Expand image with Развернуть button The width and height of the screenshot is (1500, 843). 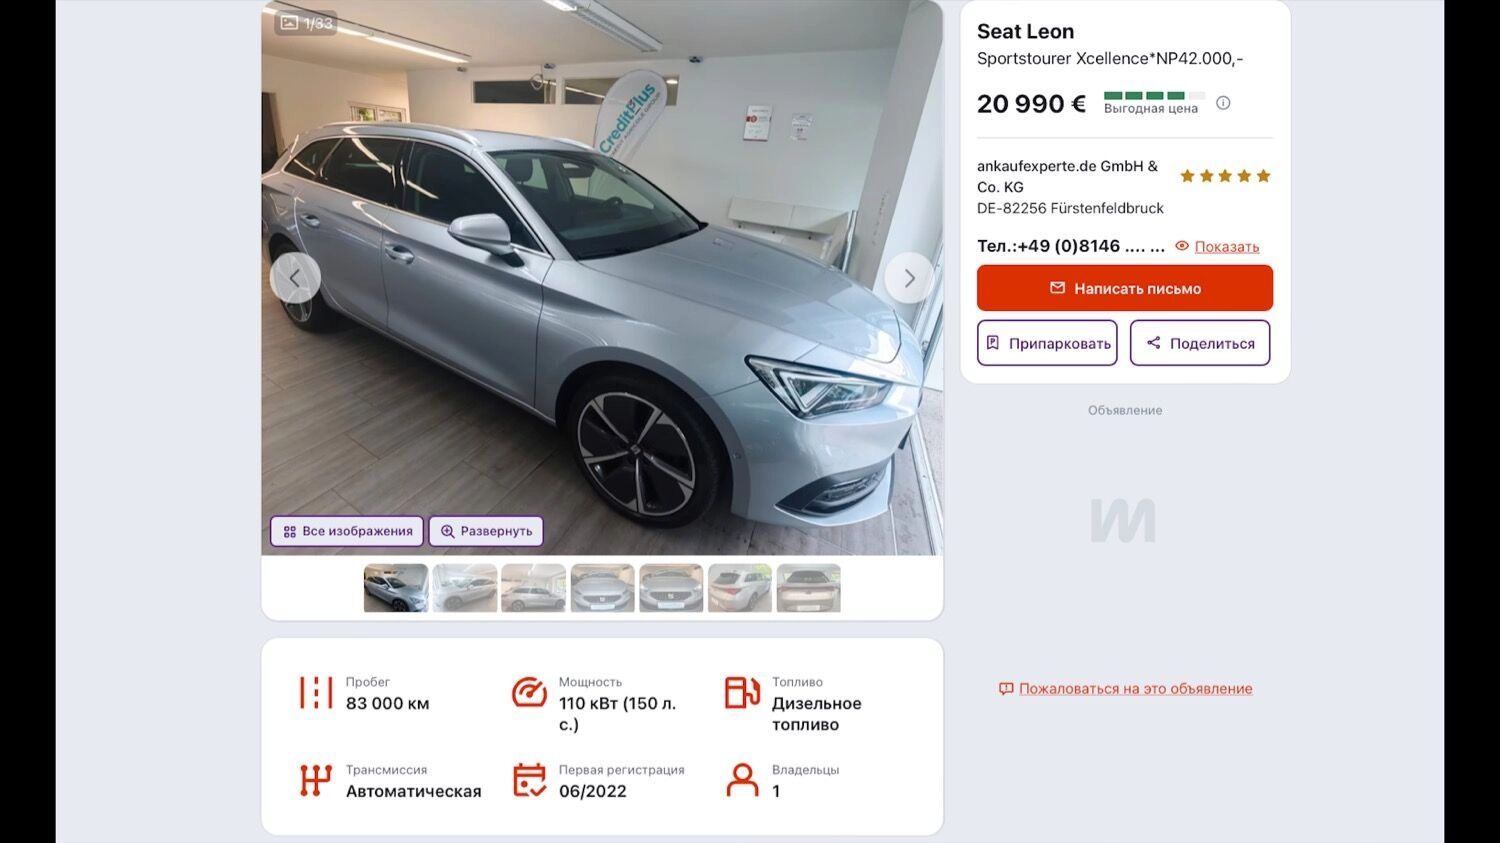[x=486, y=531]
